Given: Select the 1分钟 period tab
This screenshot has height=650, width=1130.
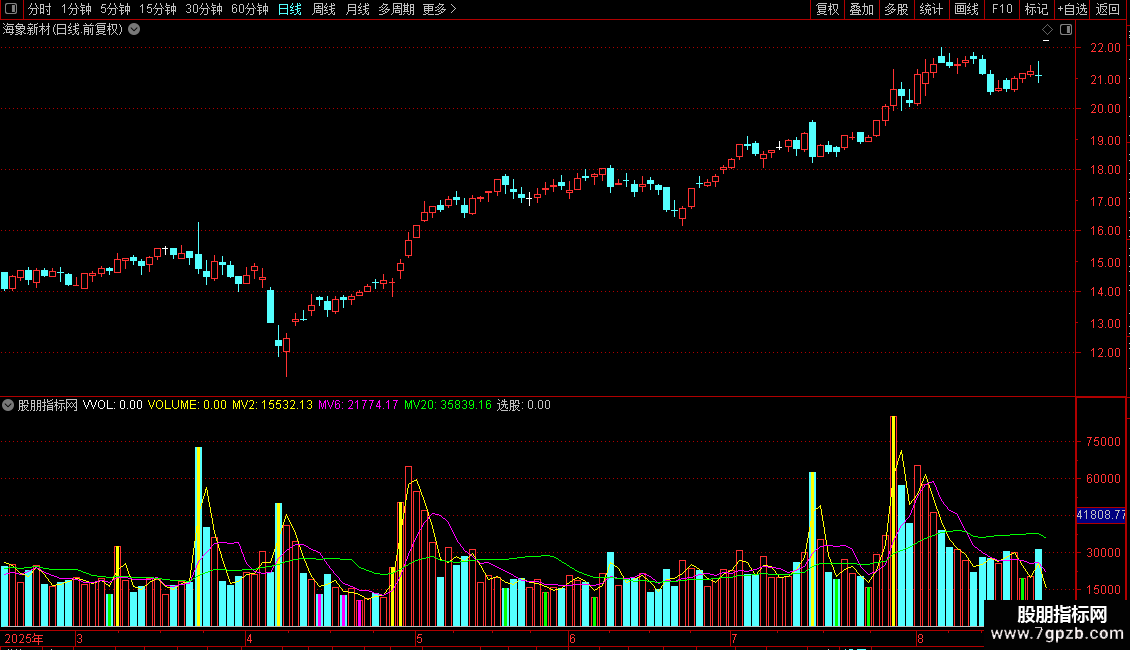Looking at the screenshot, I should point(76,9).
